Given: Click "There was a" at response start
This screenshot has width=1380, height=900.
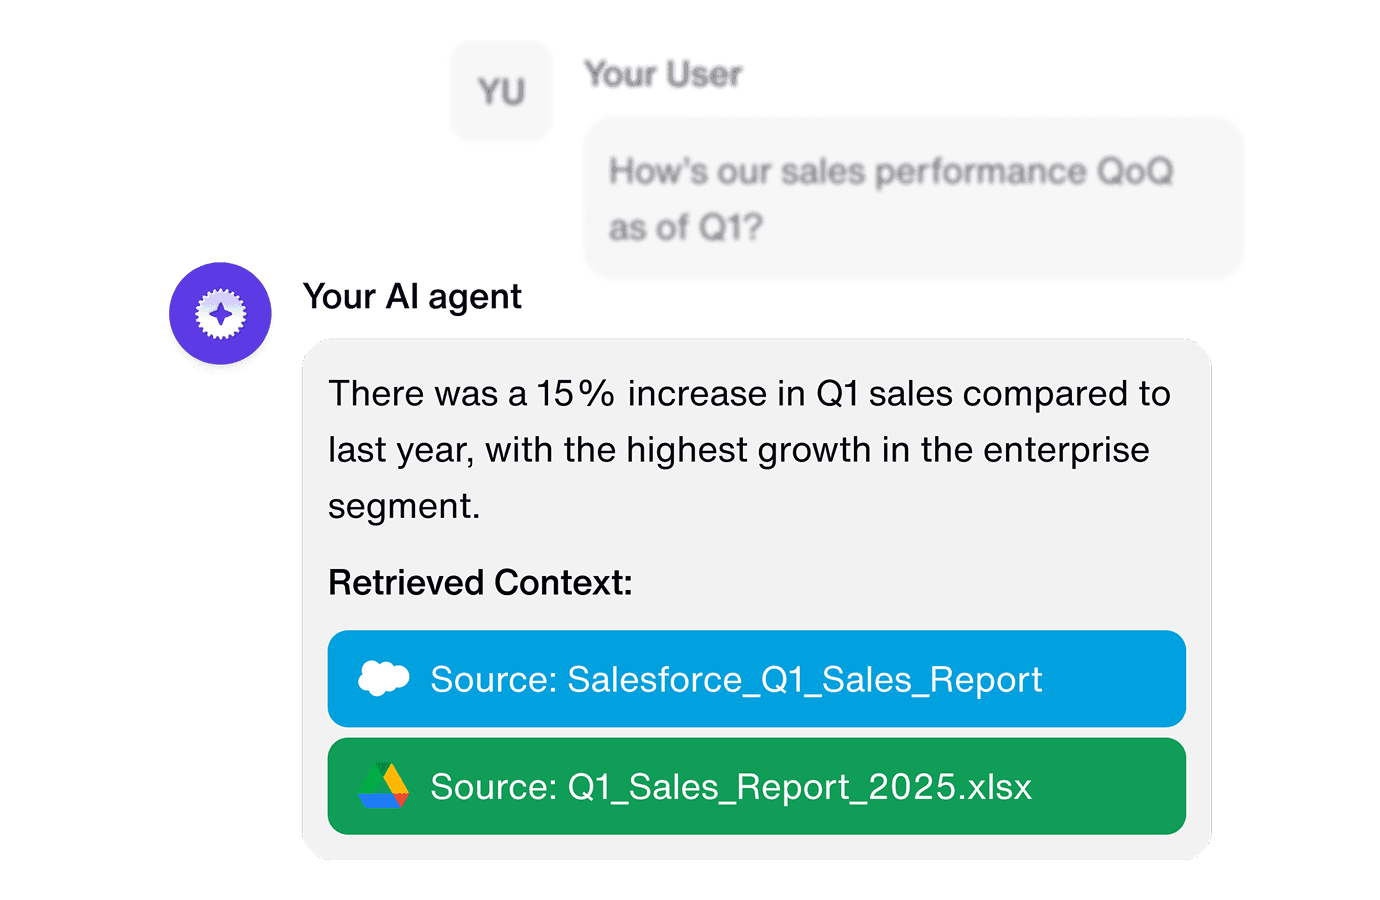Looking at the screenshot, I should tap(427, 394).
